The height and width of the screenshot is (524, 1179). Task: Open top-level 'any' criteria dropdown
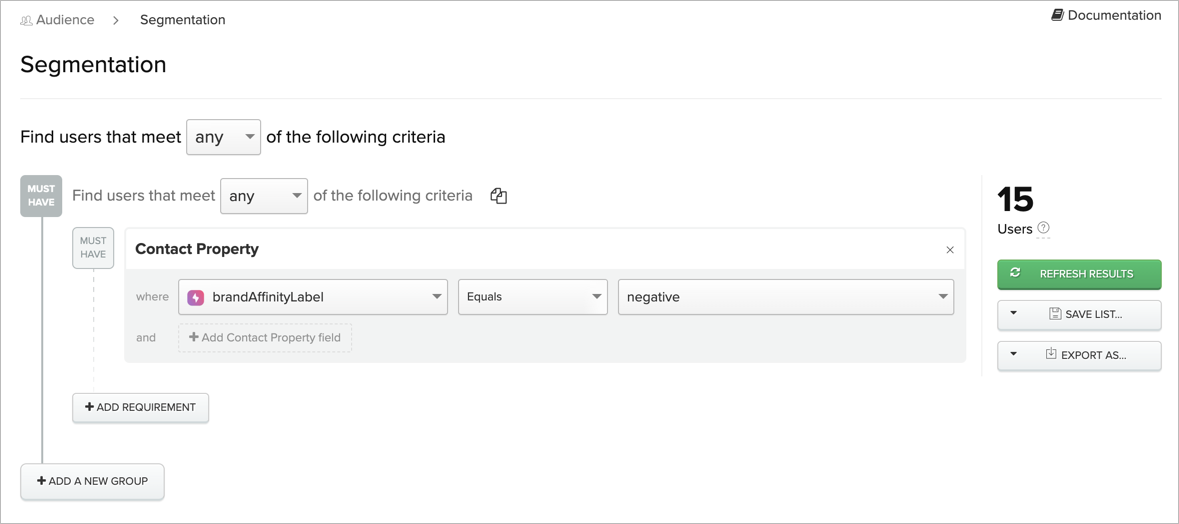223,137
